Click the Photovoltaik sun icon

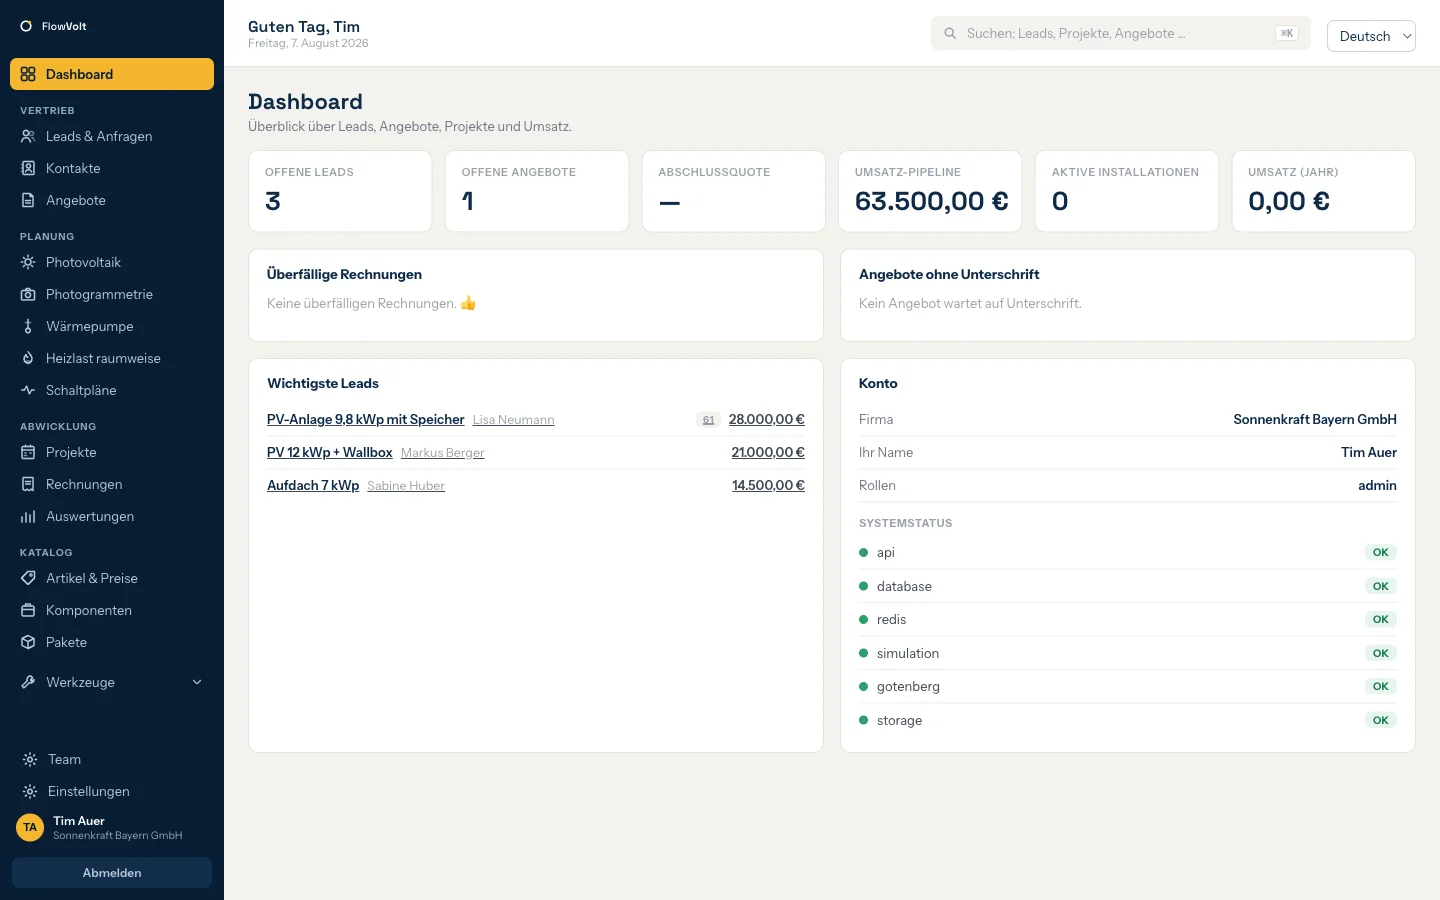(28, 262)
